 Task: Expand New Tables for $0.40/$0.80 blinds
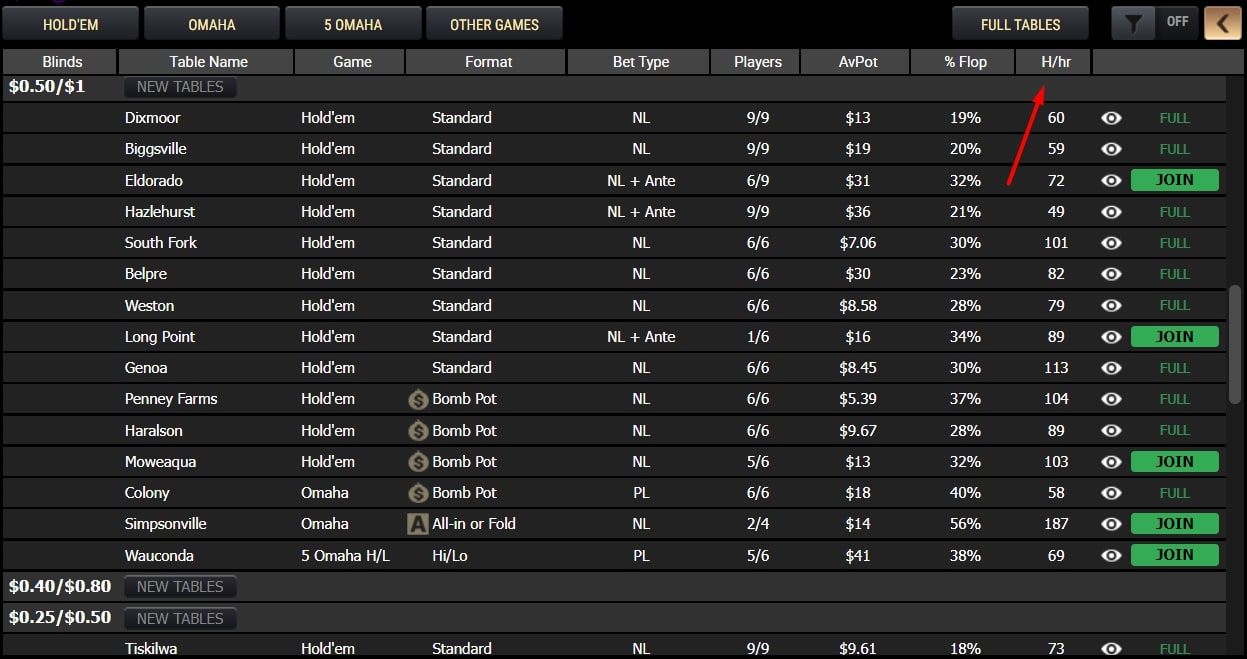point(180,587)
